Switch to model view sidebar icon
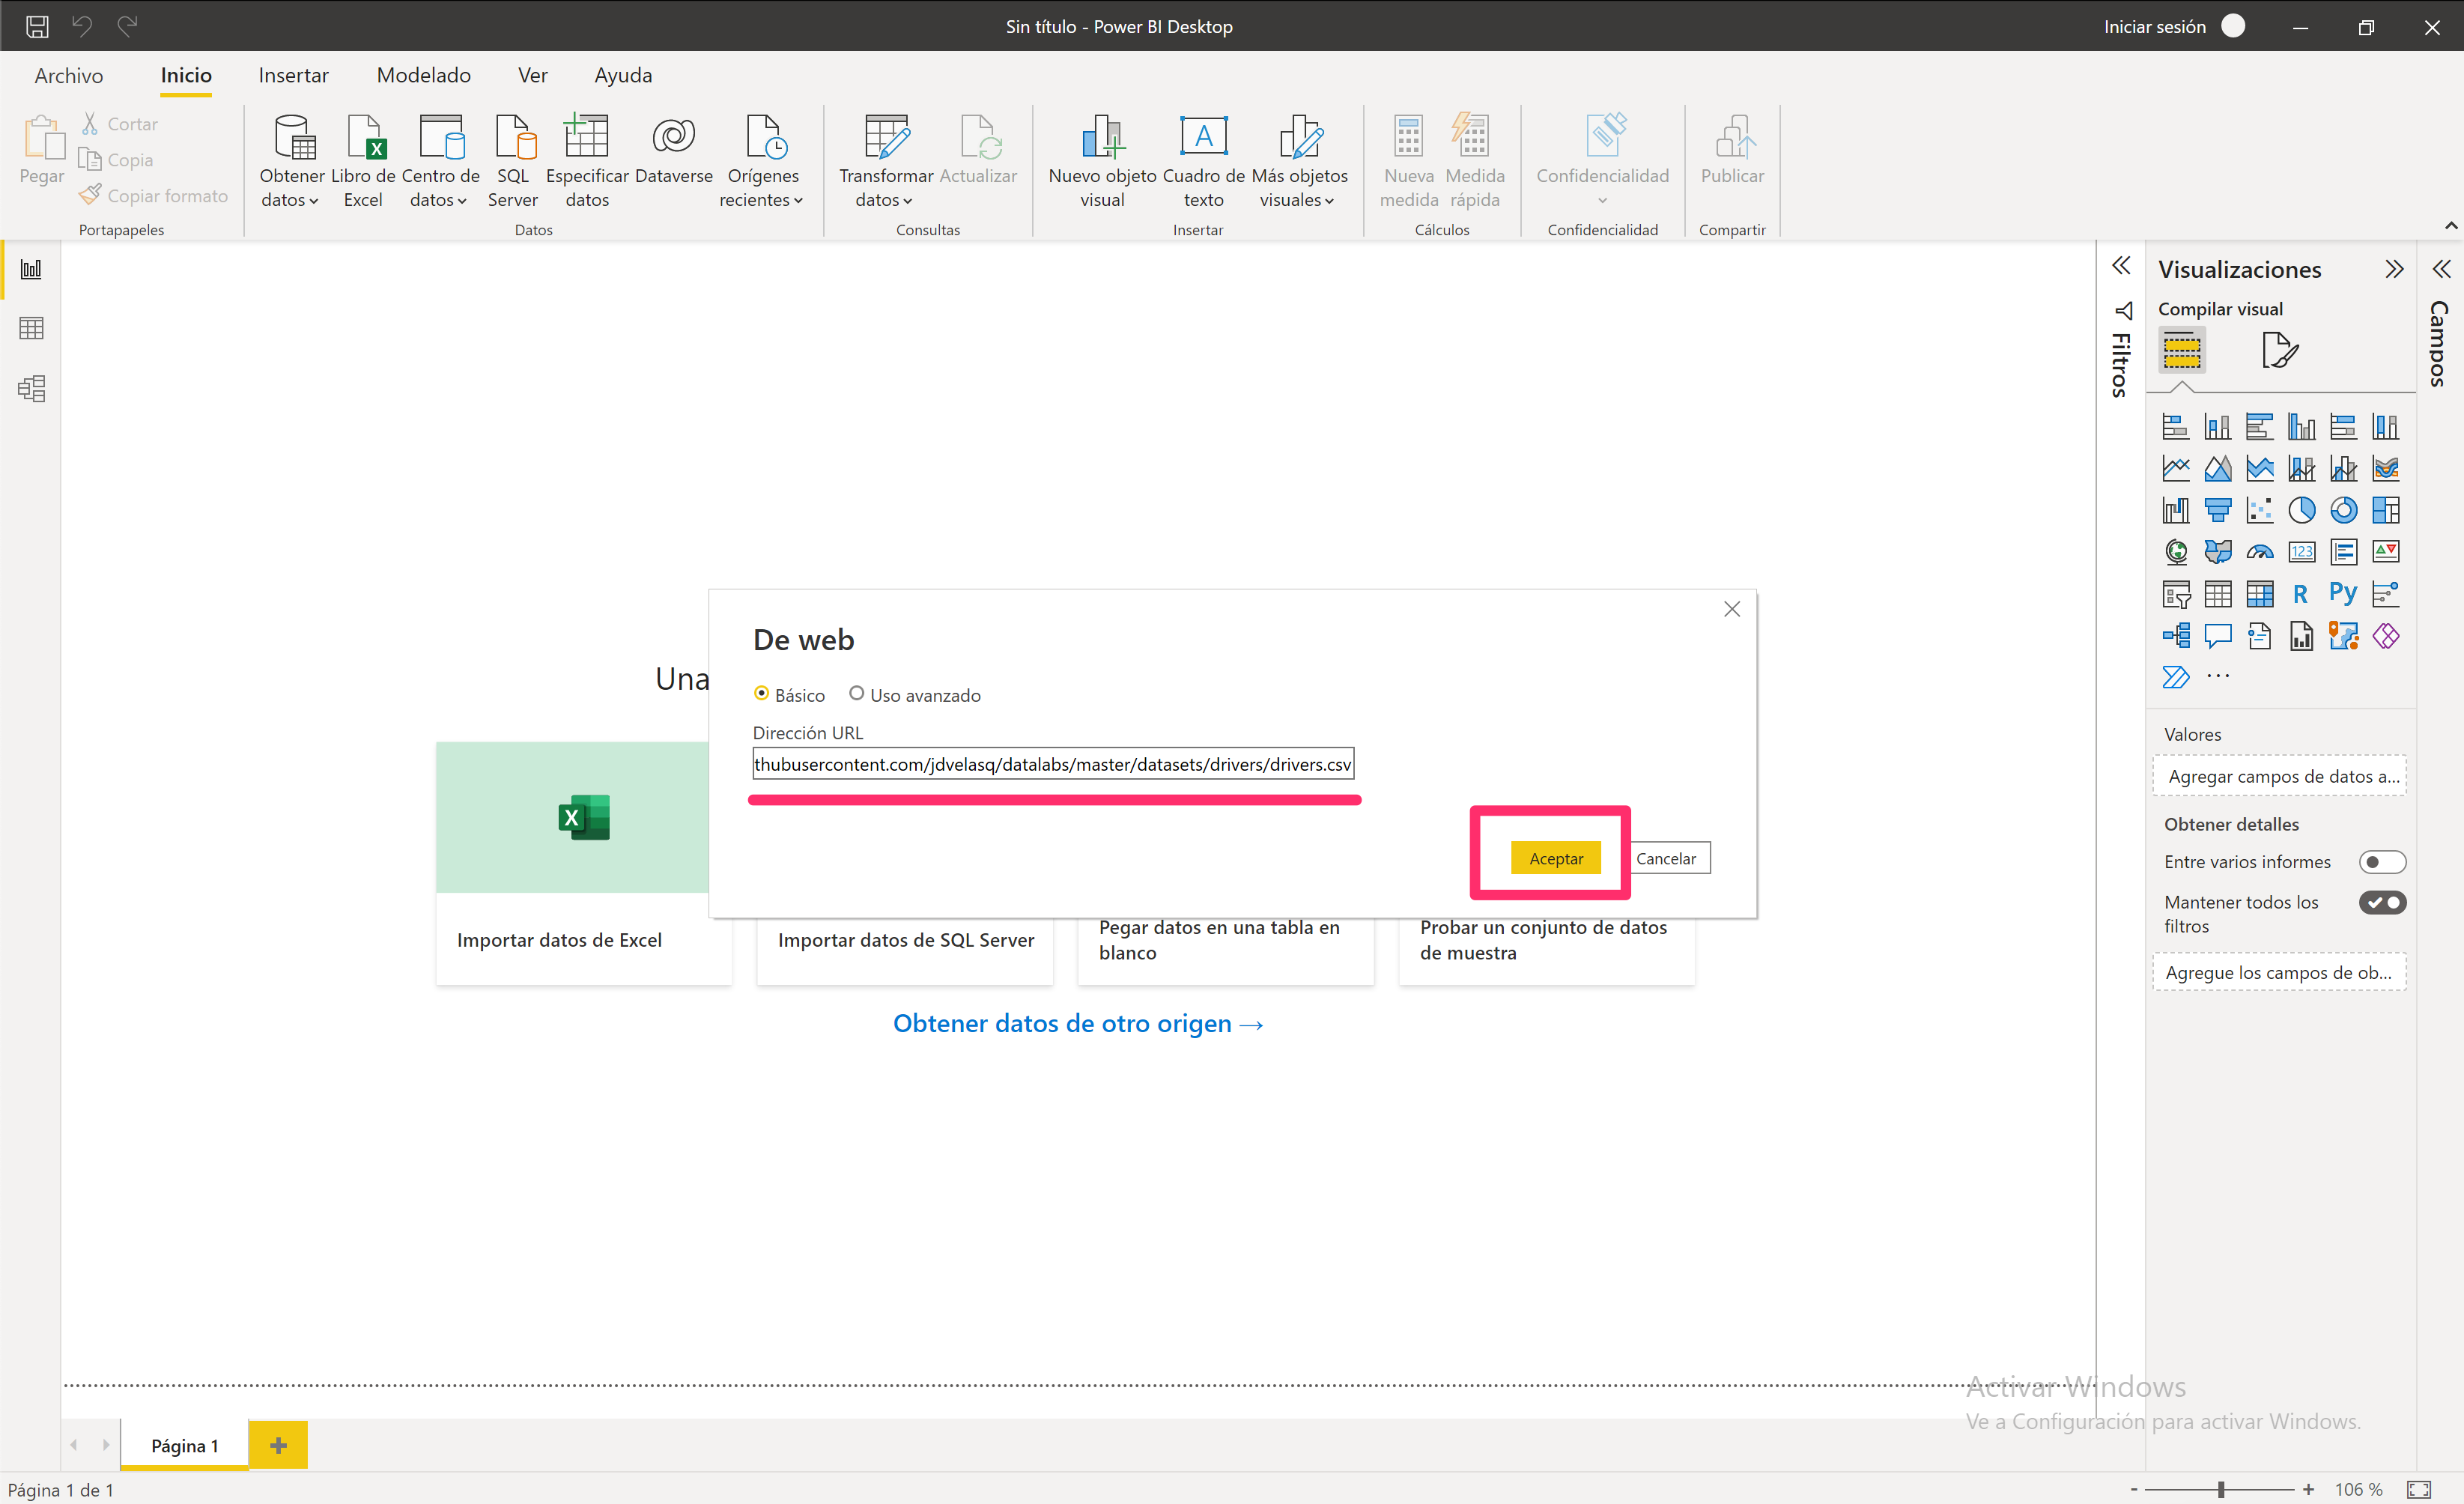Image resolution: width=2464 pixels, height=1504 pixels. [31, 388]
